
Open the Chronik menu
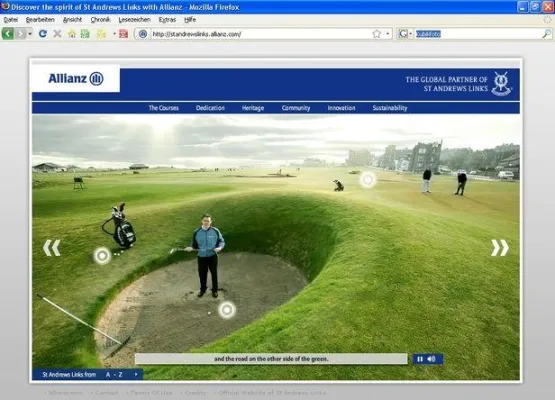100,20
